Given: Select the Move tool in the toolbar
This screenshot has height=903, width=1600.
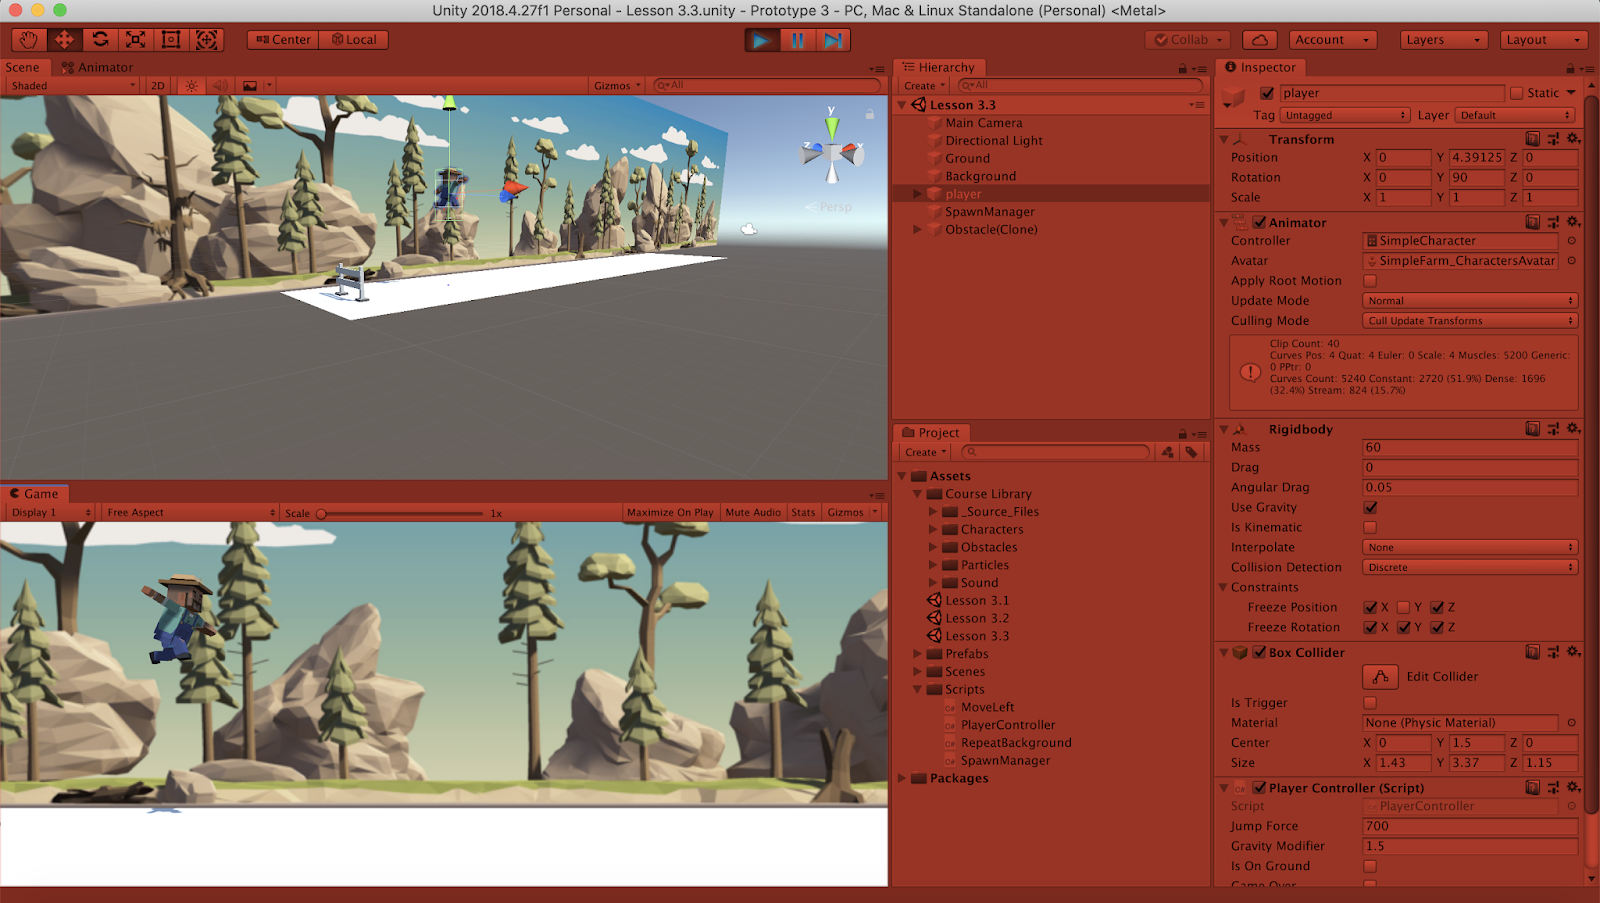Looking at the screenshot, I should coord(64,40).
